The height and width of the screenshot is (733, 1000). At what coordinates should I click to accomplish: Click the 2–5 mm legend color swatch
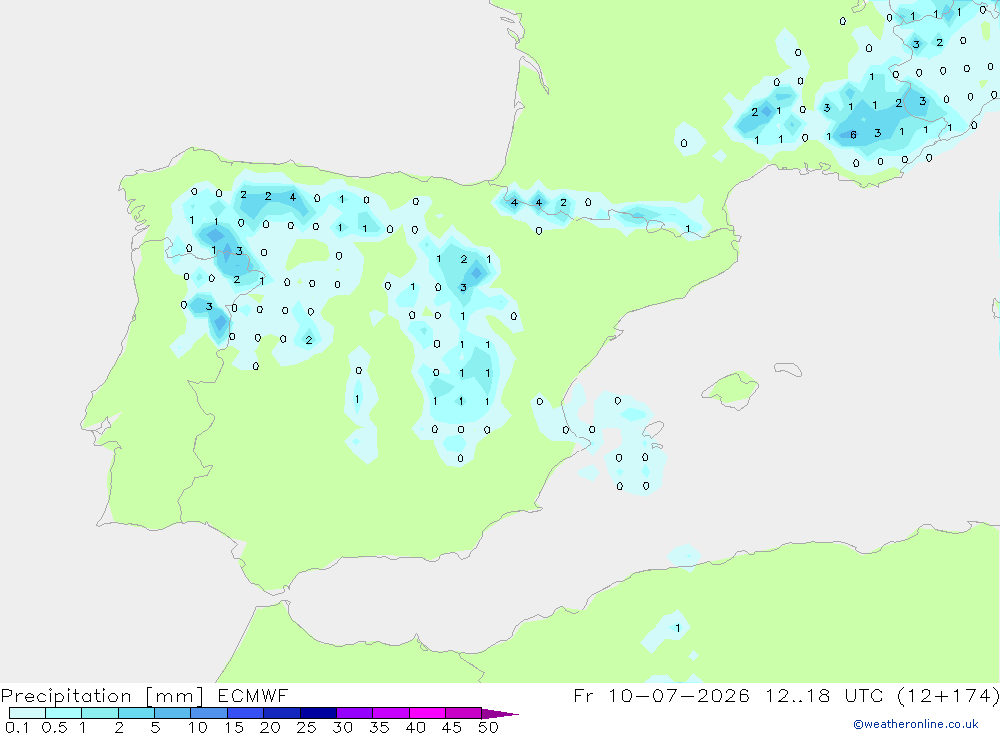[x=136, y=713]
